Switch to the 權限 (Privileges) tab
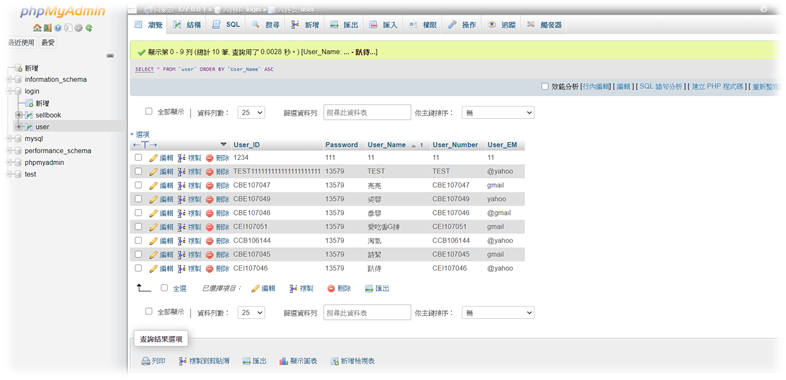This screenshot has height=380, width=786. (x=423, y=25)
